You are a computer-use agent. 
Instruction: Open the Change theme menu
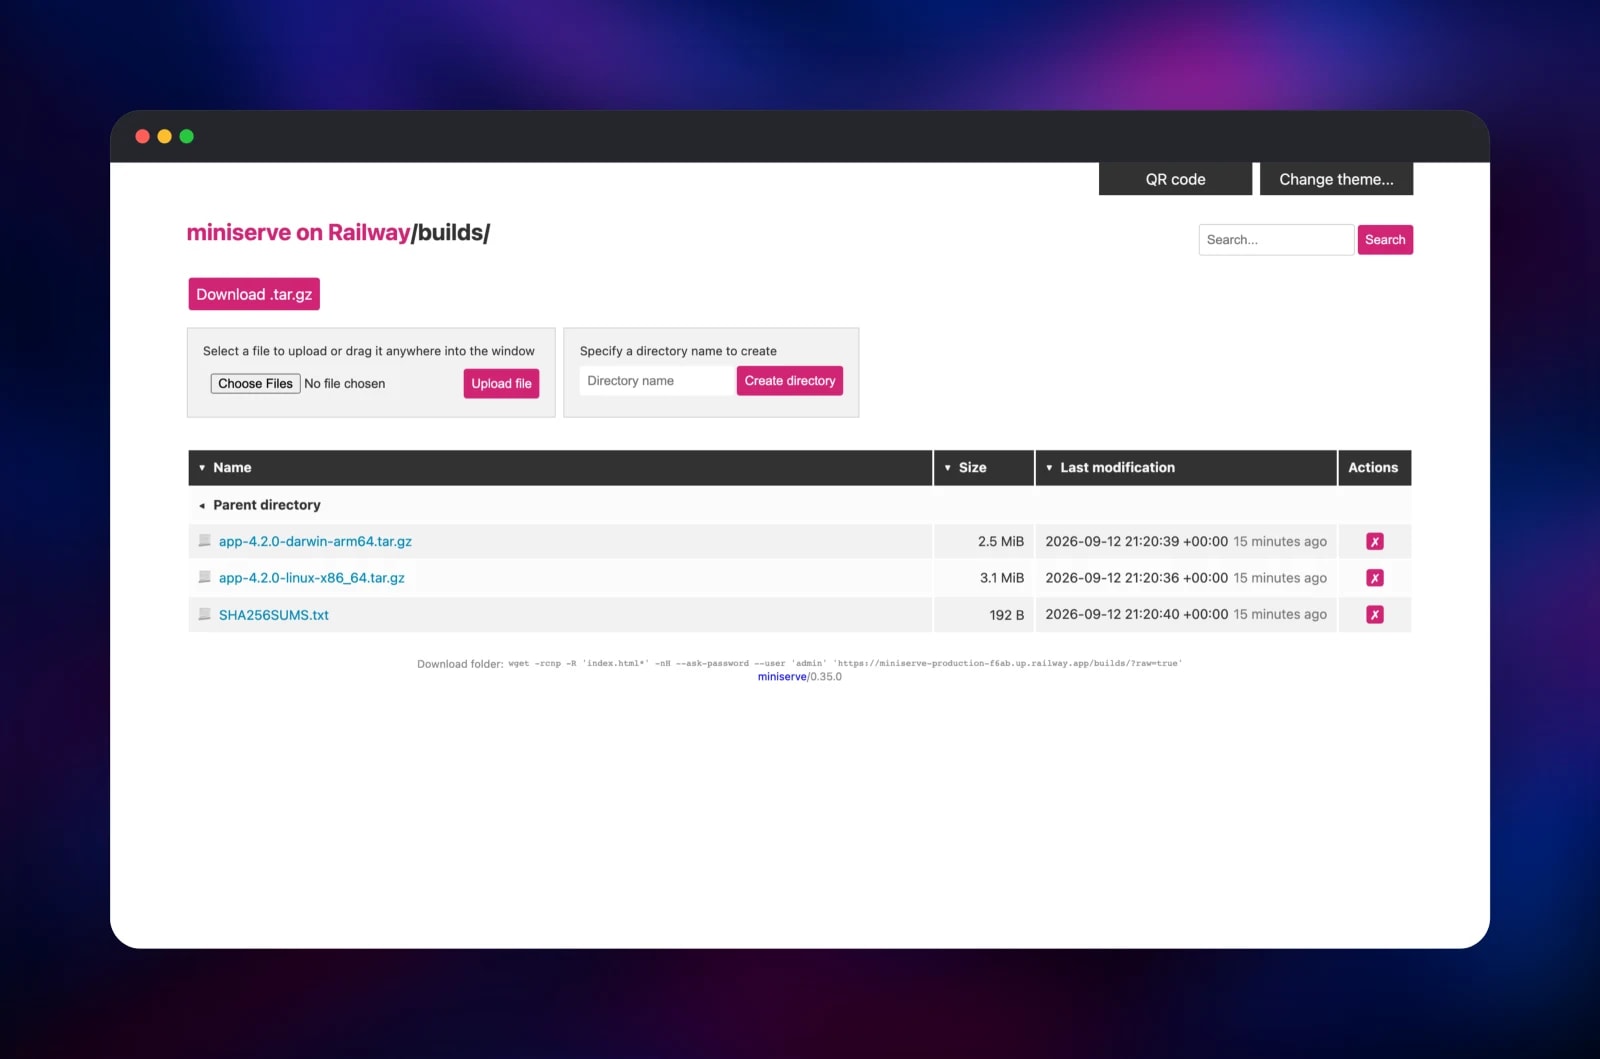click(x=1336, y=179)
